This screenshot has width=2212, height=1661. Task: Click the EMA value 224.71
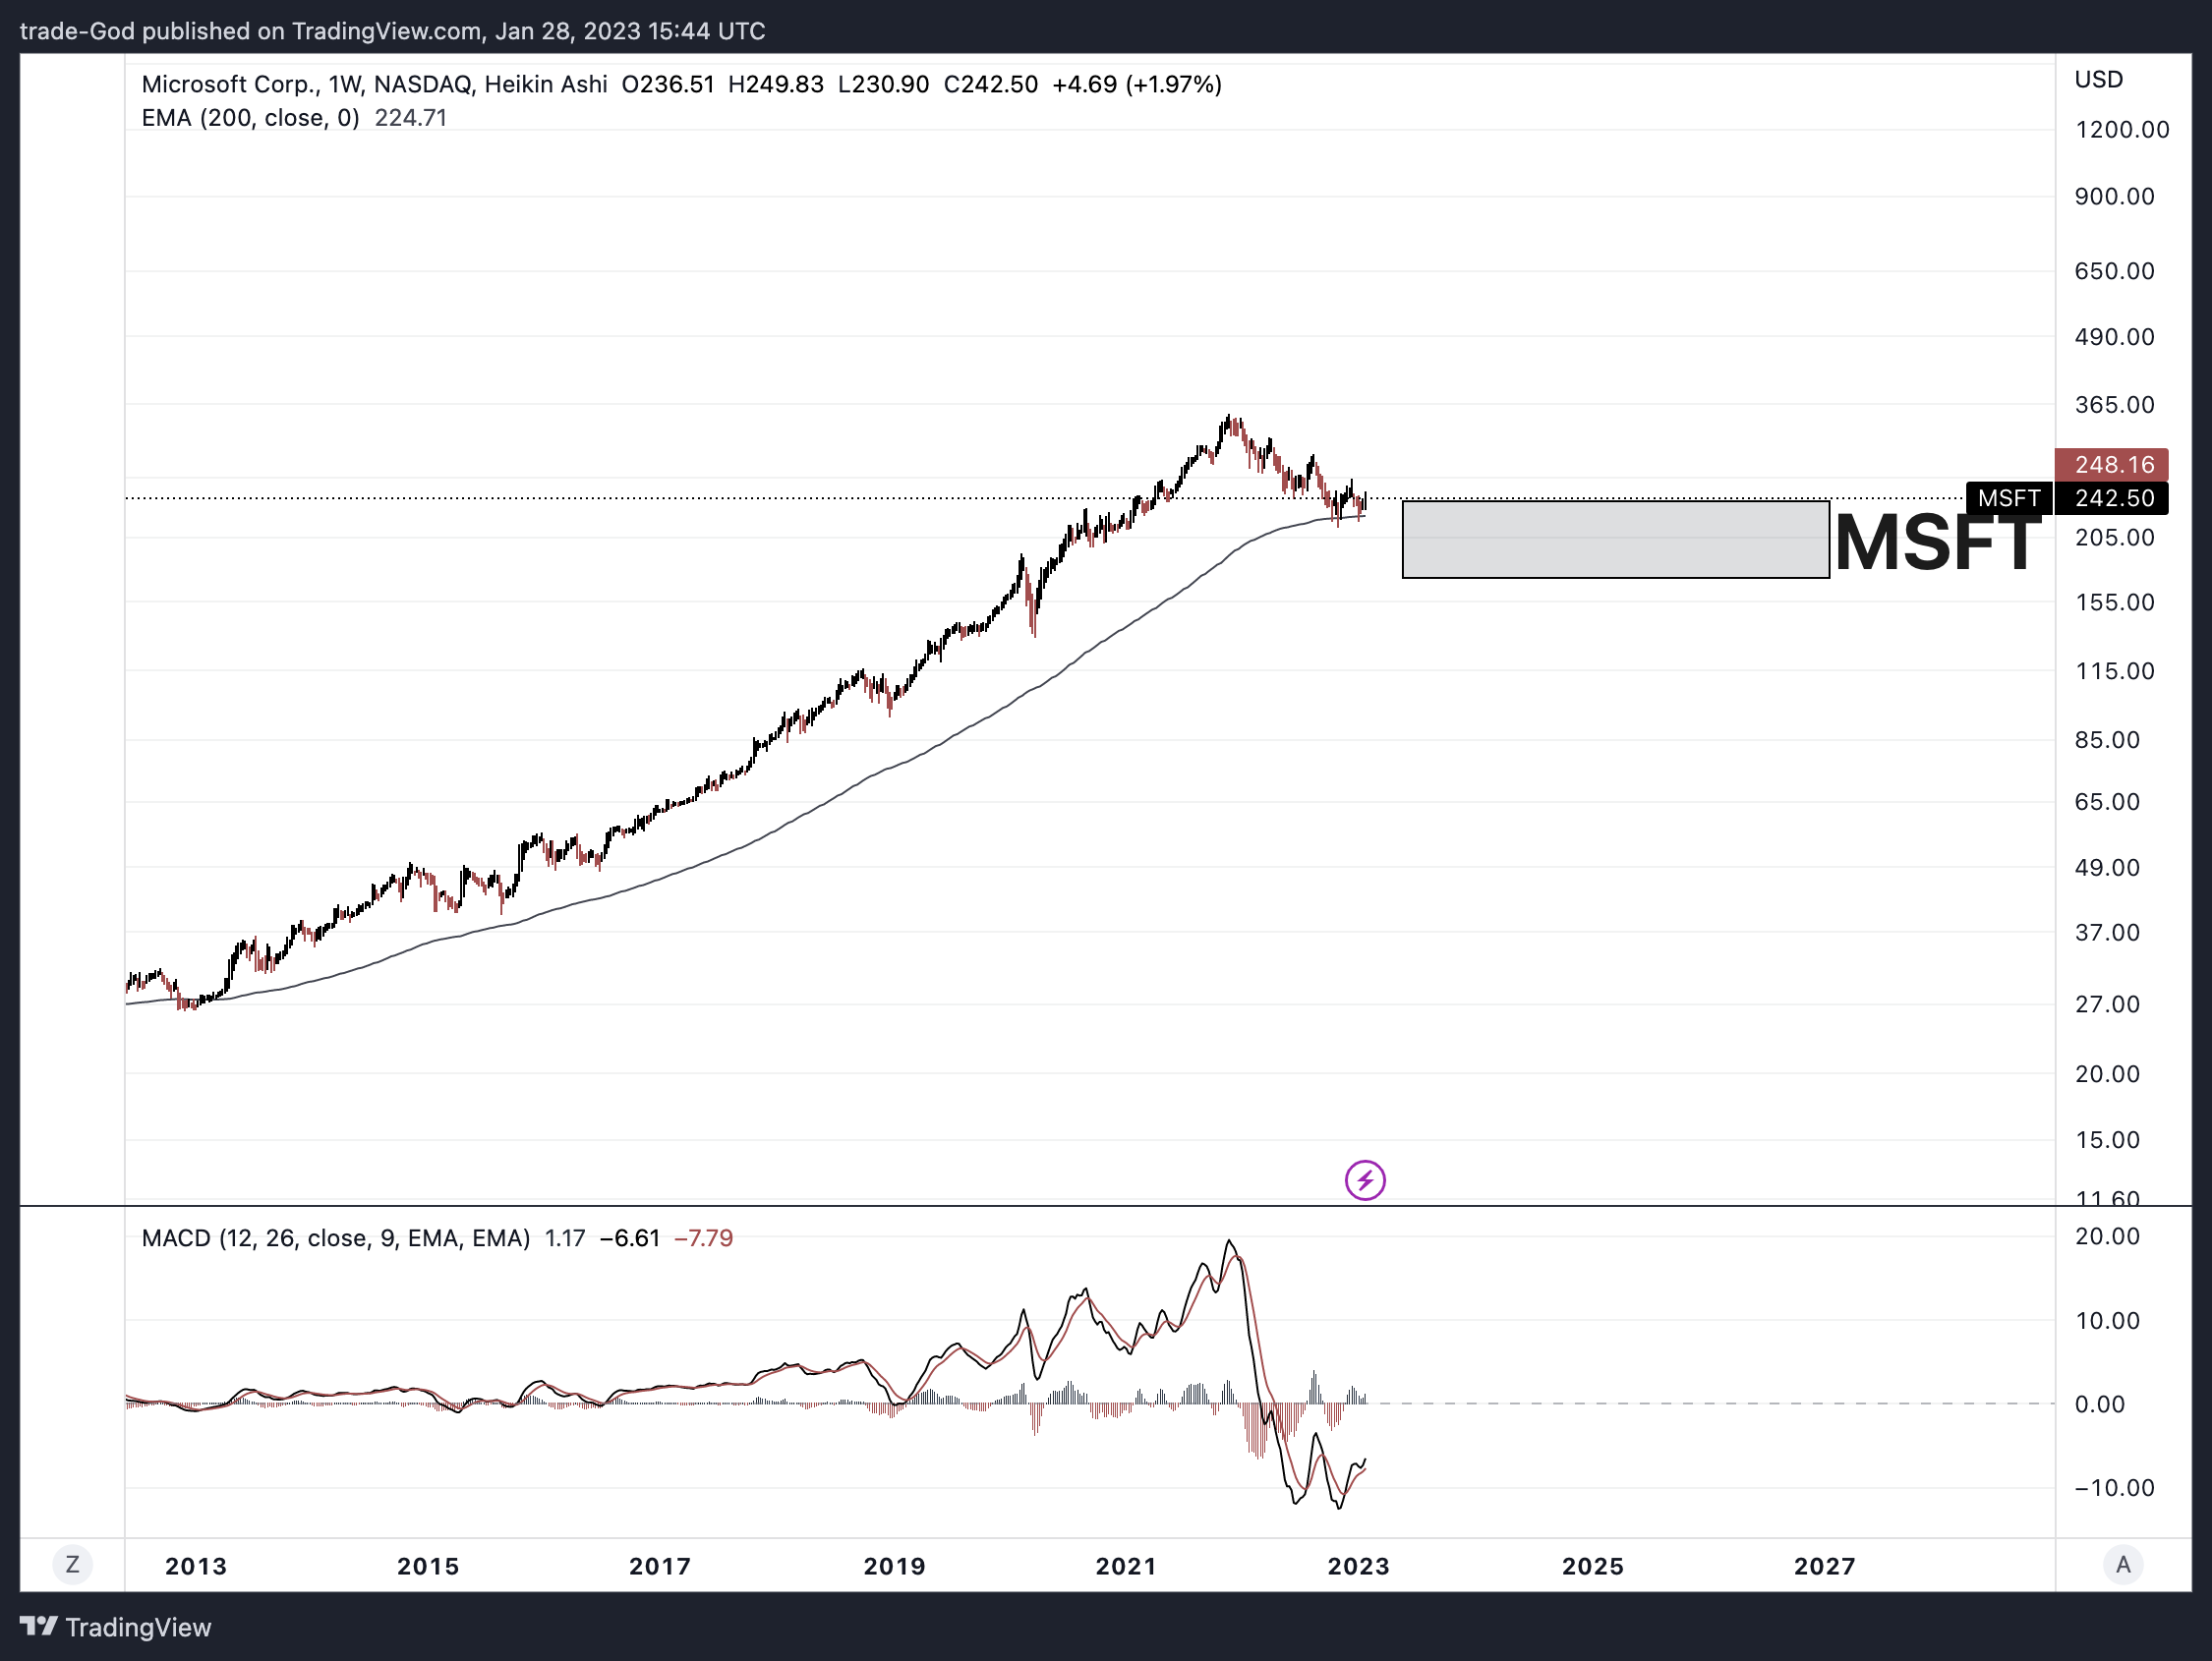(x=410, y=118)
